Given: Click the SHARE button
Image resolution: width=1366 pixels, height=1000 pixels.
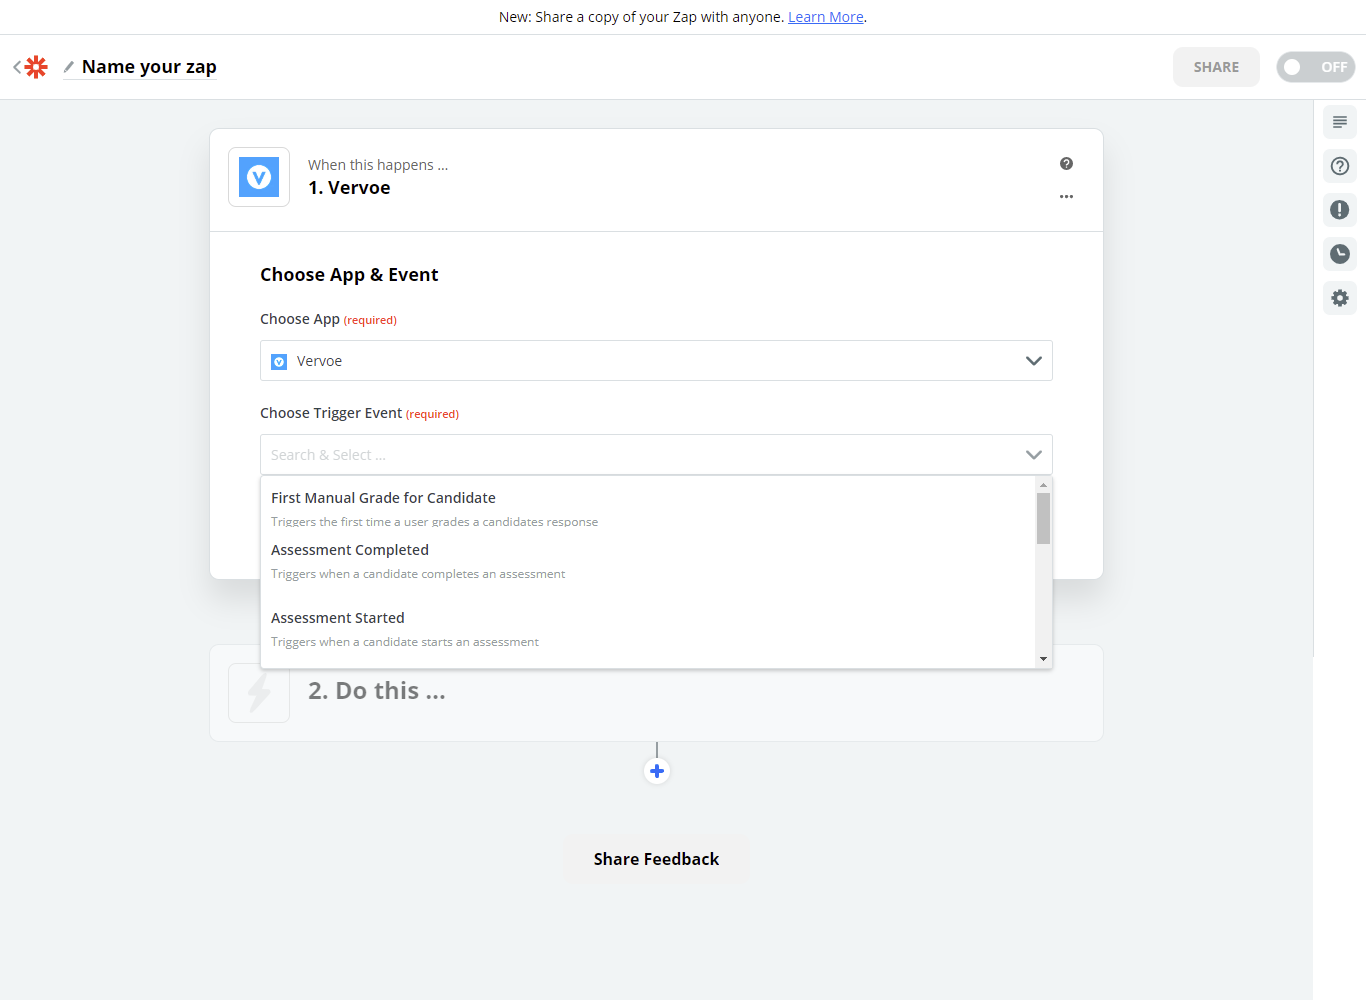Looking at the screenshot, I should [x=1216, y=67].
